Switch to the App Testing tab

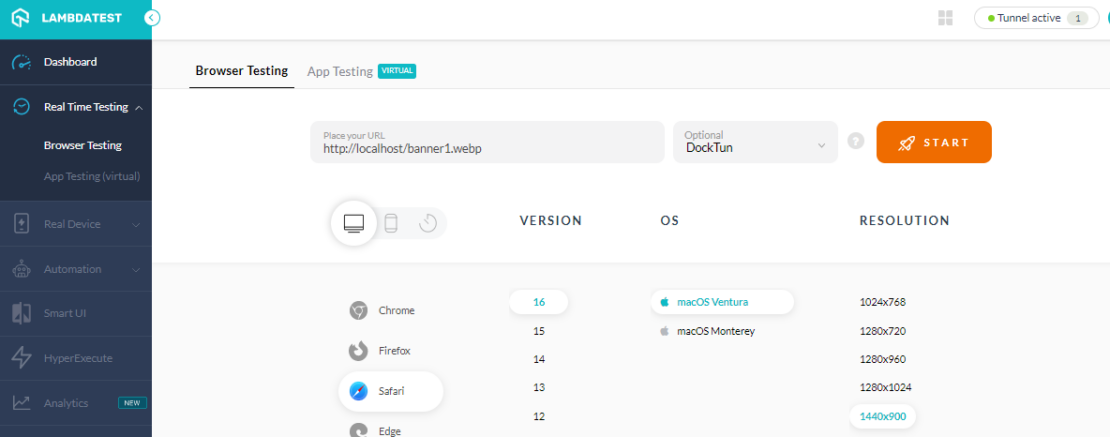coord(340,71)
